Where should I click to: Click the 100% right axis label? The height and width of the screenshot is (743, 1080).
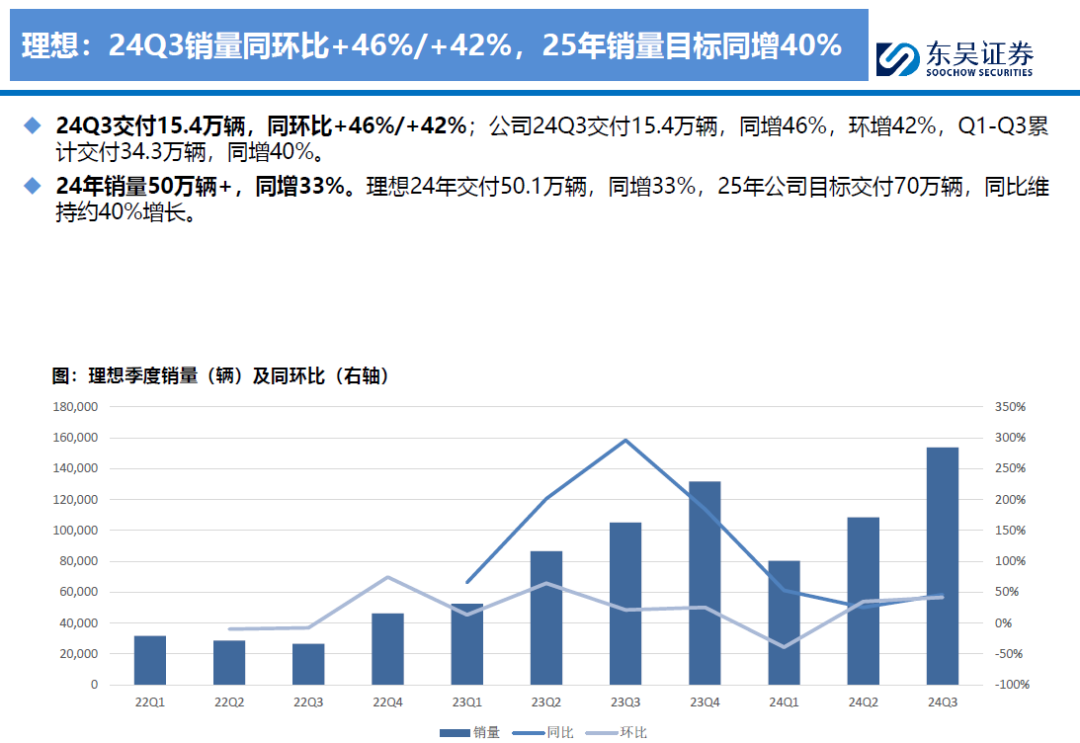pos(1010,561)
